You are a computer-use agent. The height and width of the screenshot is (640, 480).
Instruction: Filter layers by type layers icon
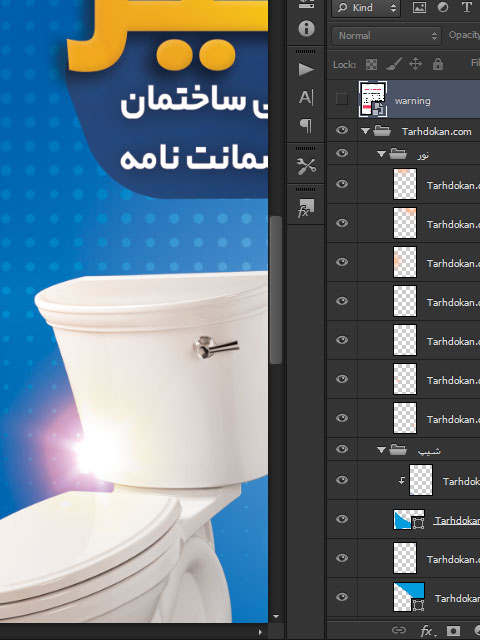click(467, 7)
